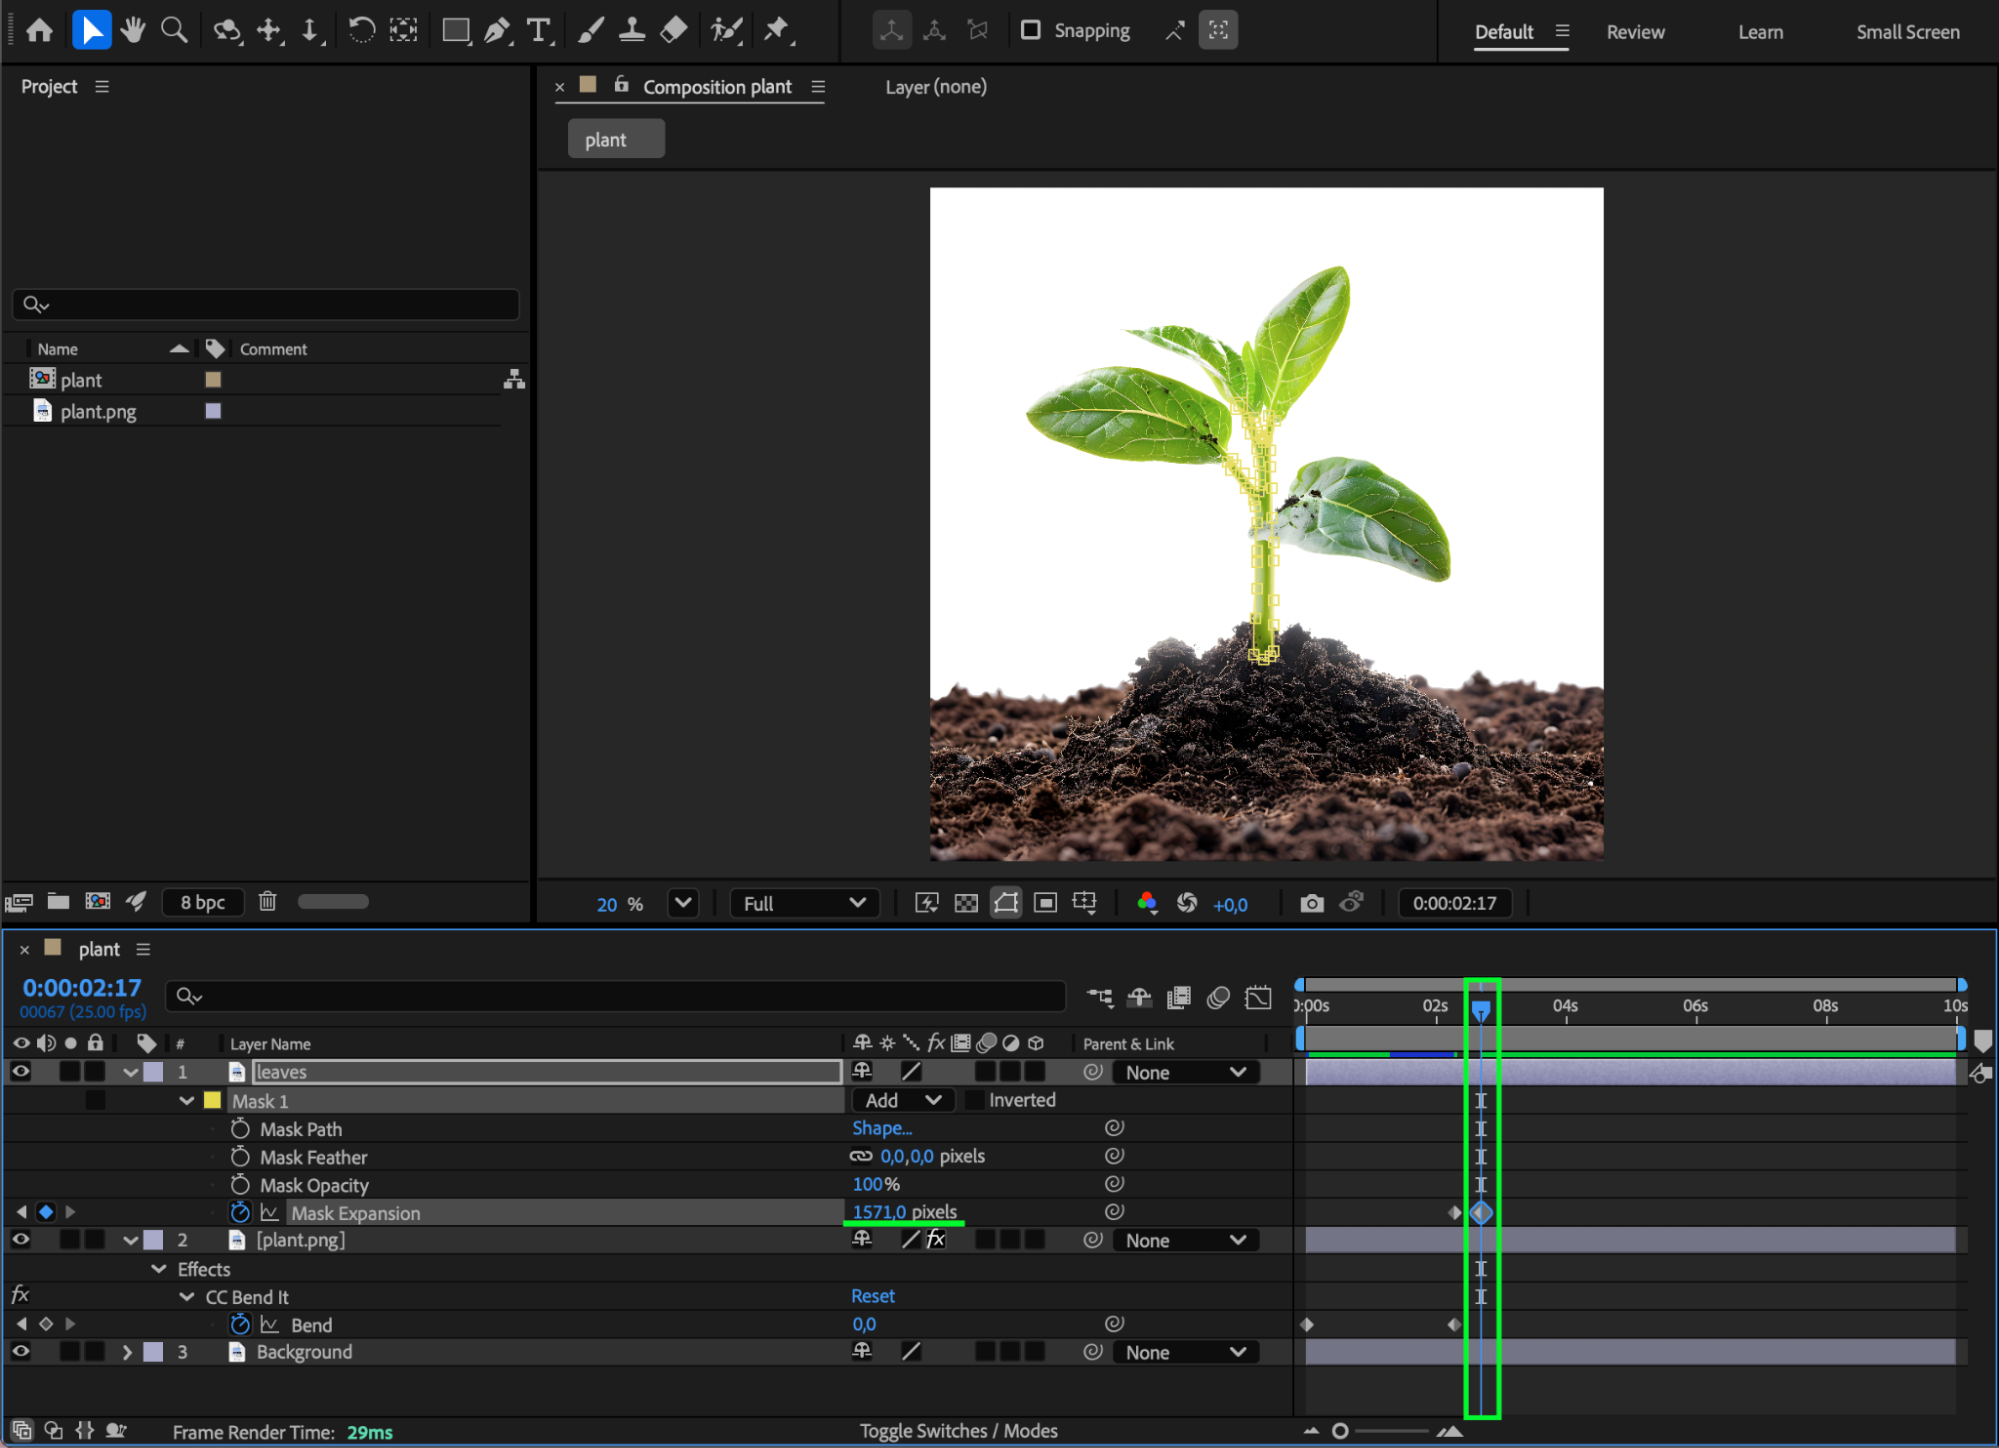The width and height of the screenshot is (1999, 1448).
Task: Click the project panel search field
Action: click(265, 304)
